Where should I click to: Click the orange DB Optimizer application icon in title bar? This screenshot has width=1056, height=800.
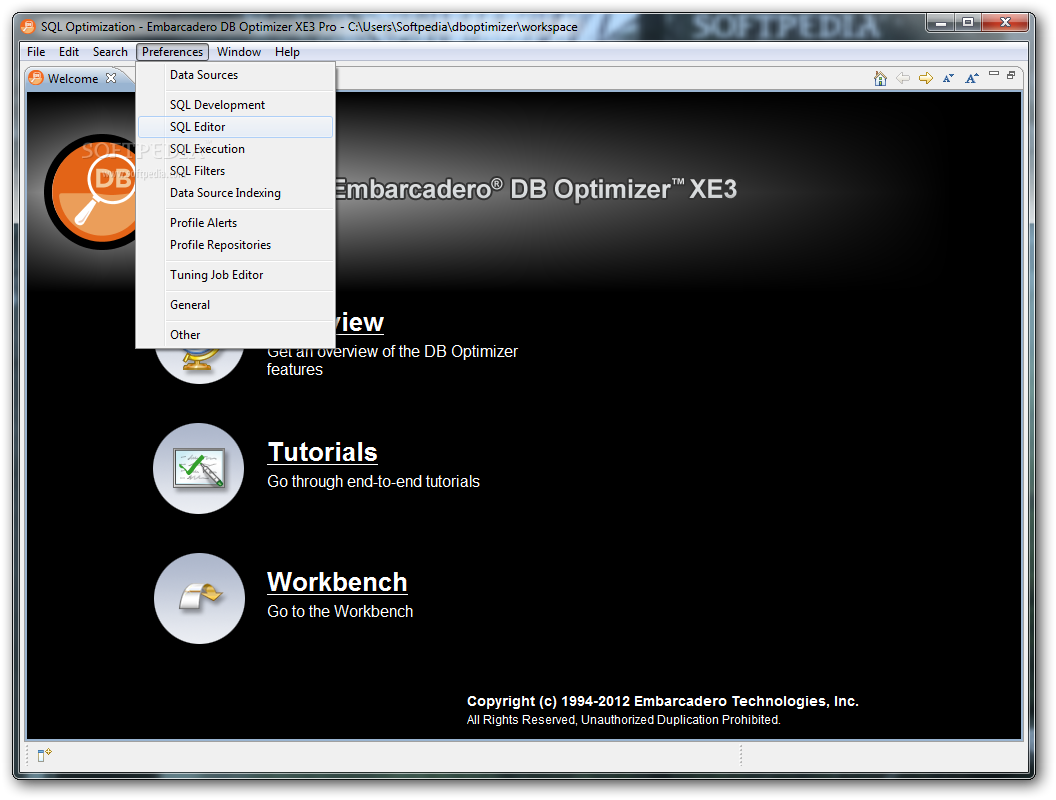(x=28, y=26)
